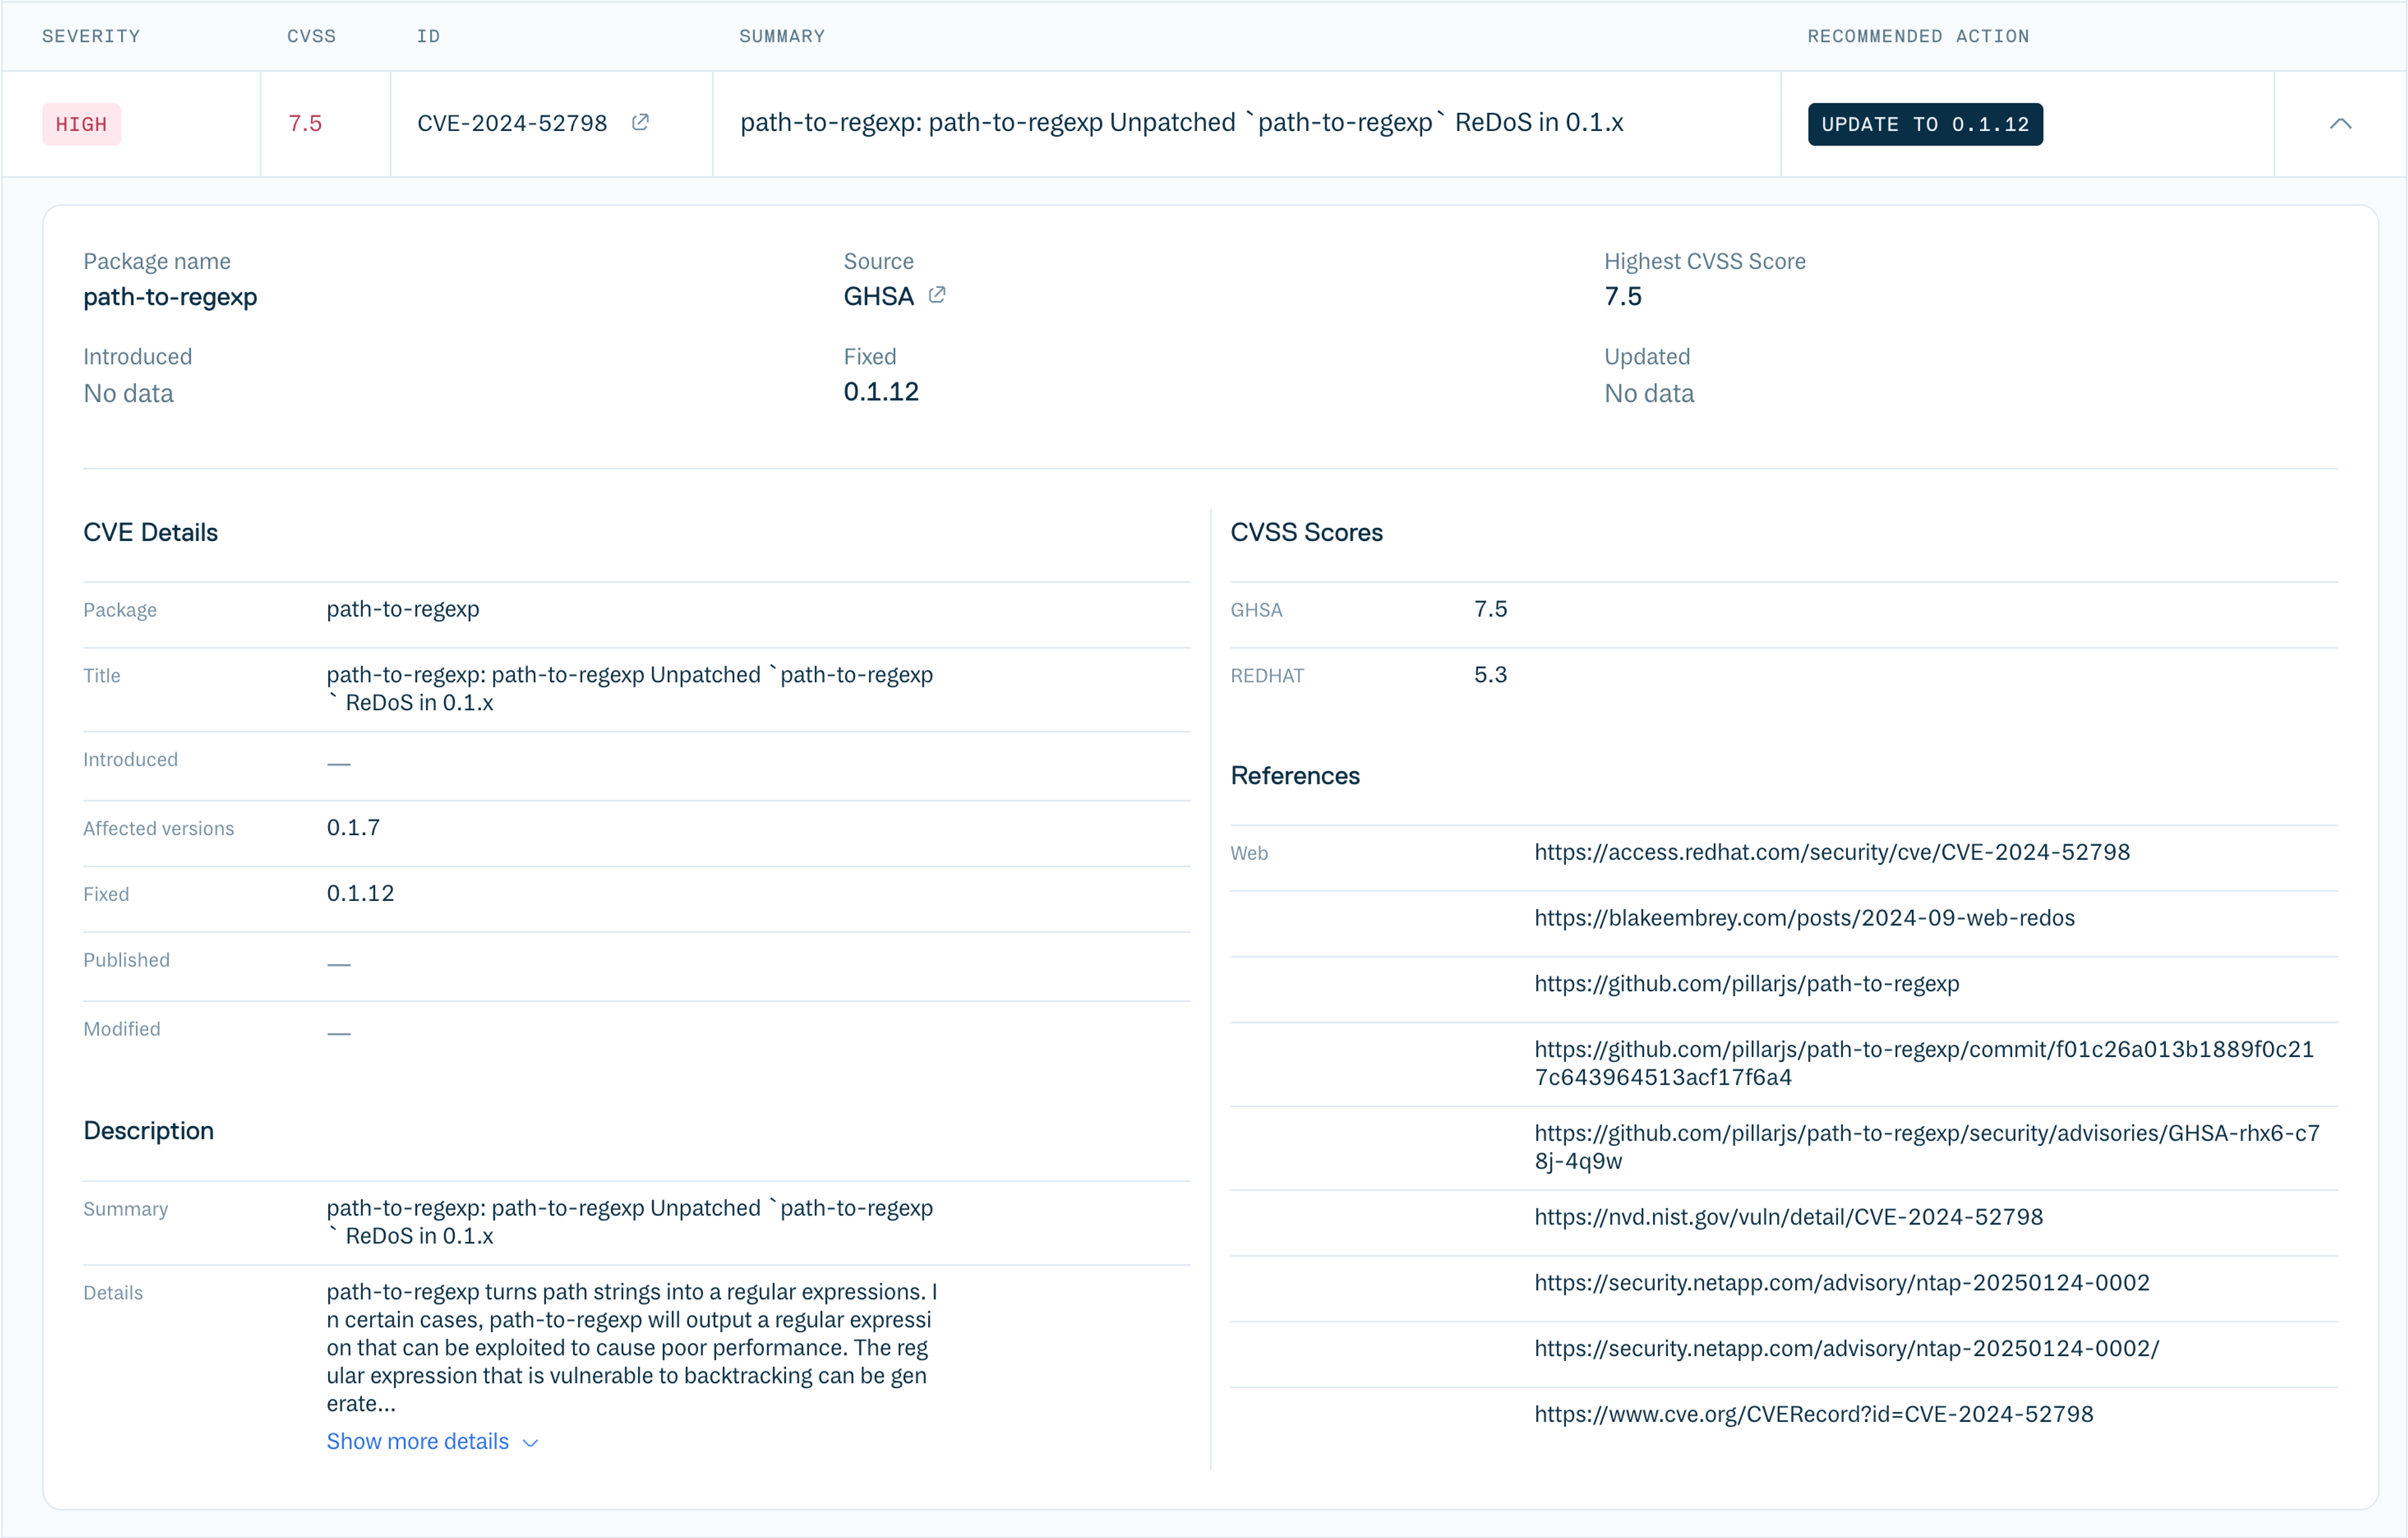
Task: Open the CVE-2024-52798 external link icon
Action: click(x=640, y=122)
